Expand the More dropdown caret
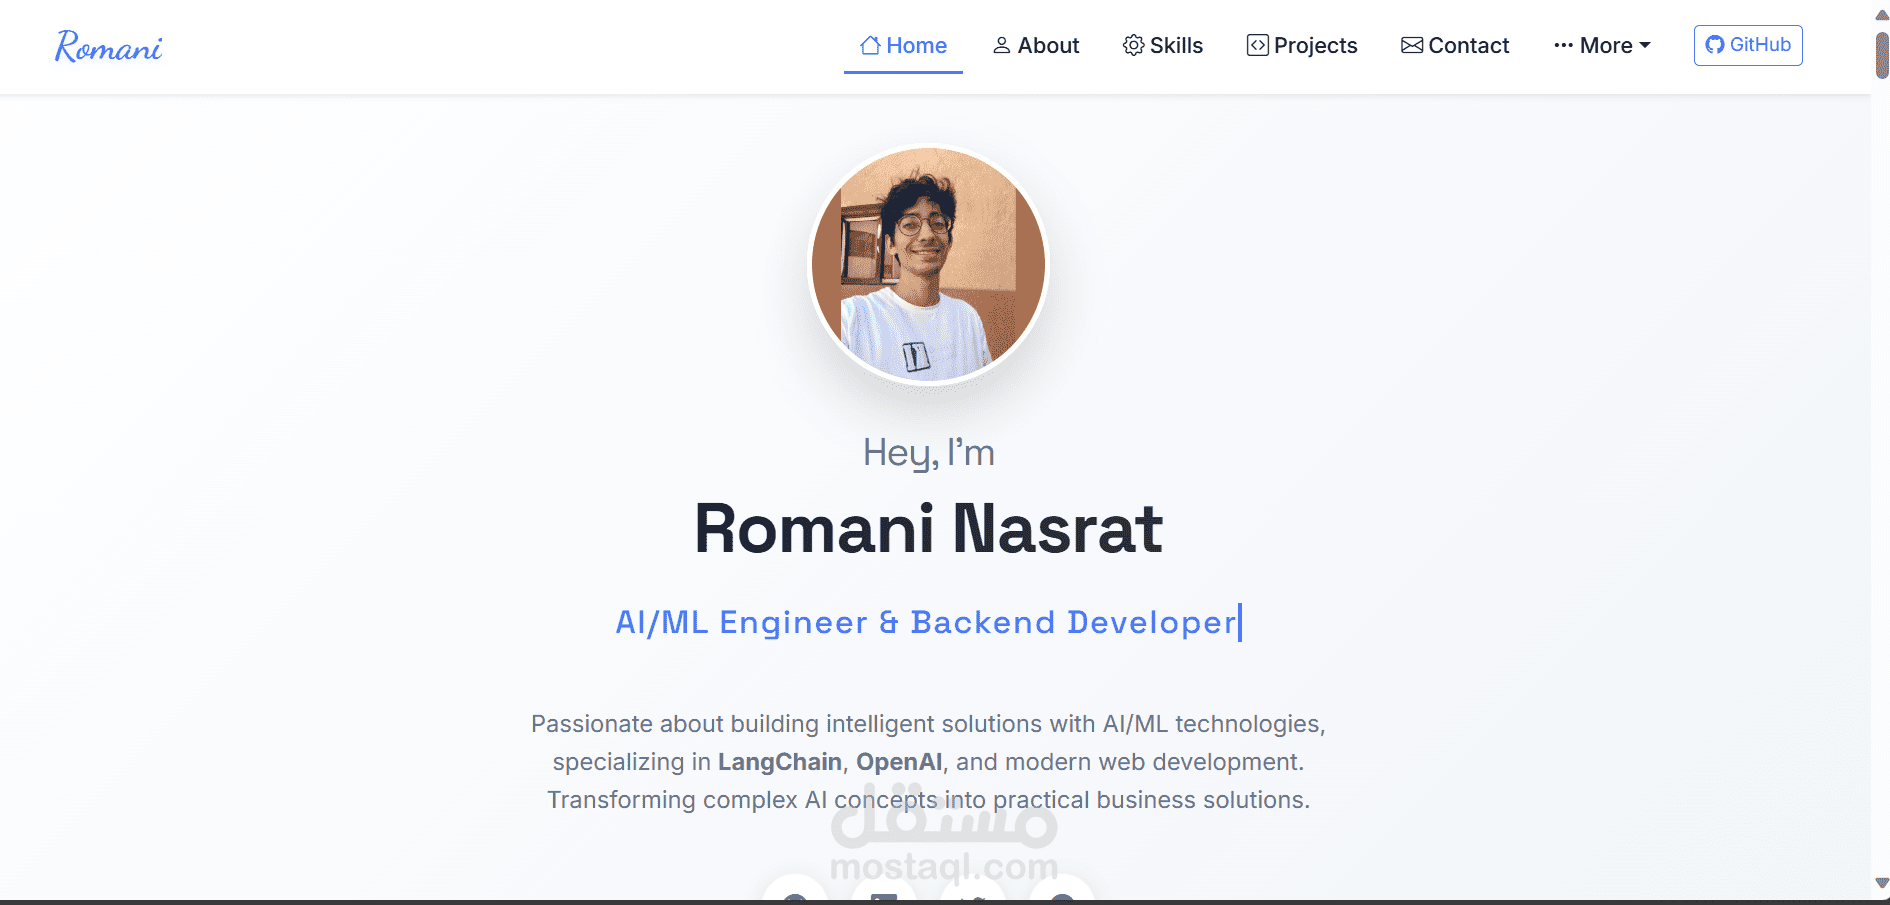 click(x=1645, y=45)
